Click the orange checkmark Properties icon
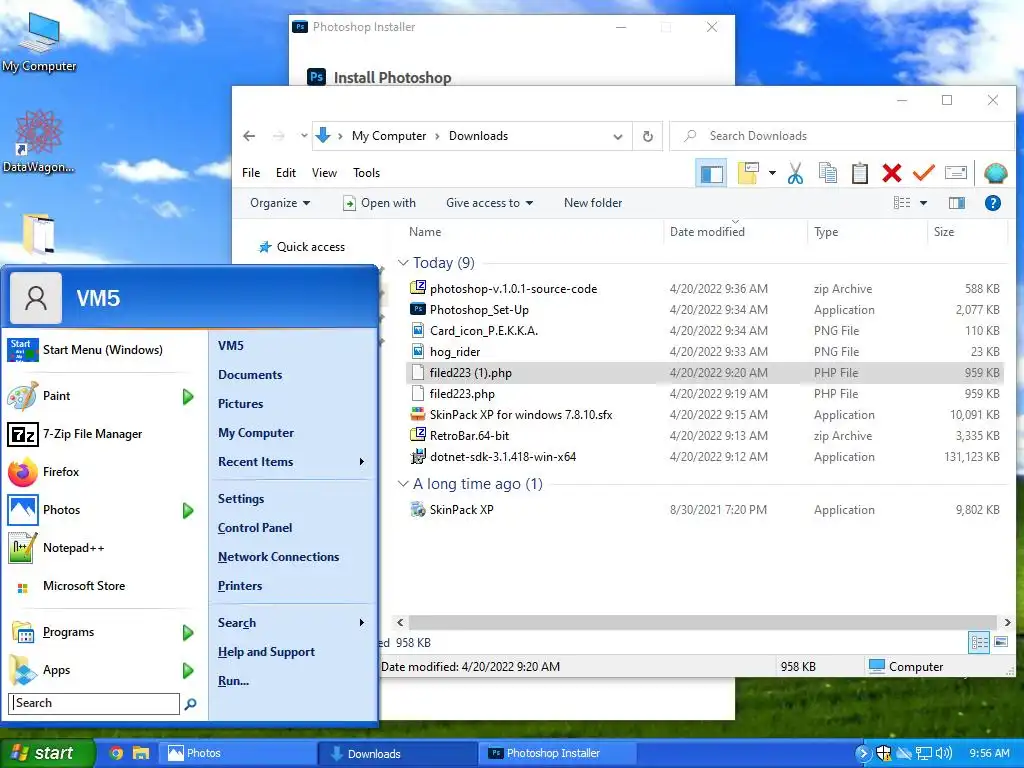The image size is (1024, 768). point(923,173)
